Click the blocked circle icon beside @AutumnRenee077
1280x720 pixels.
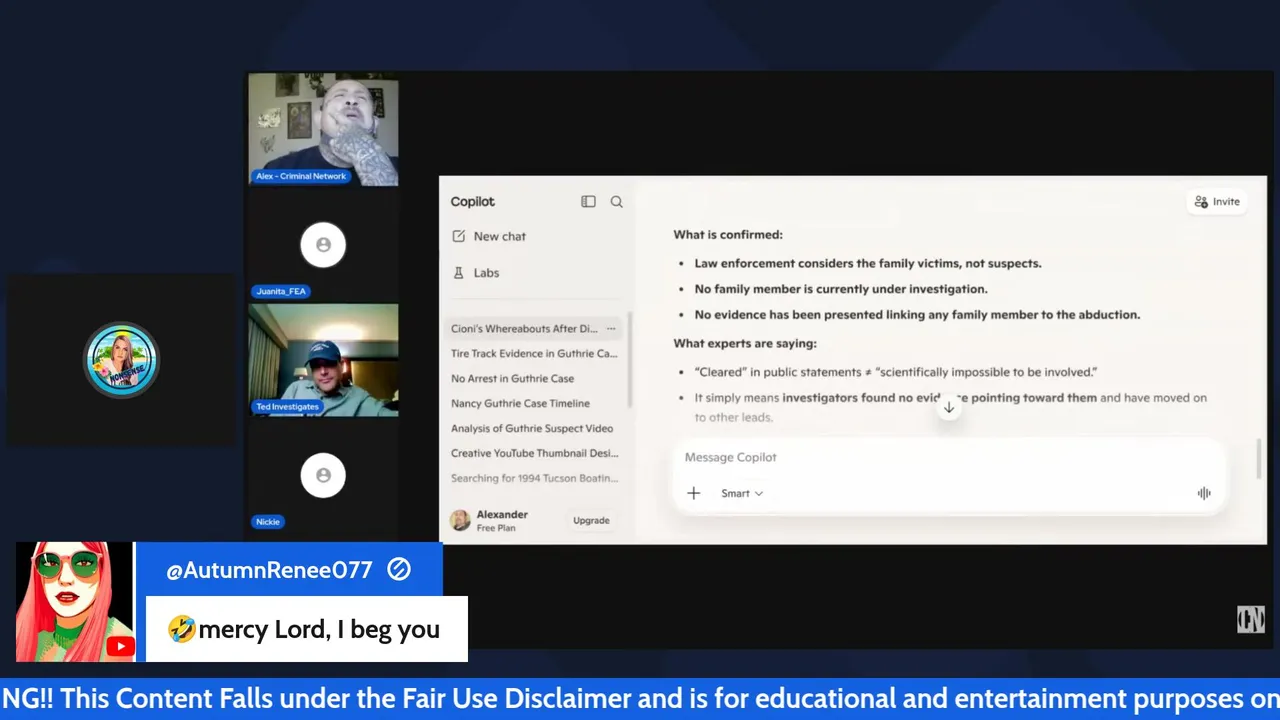pos(399,569)
